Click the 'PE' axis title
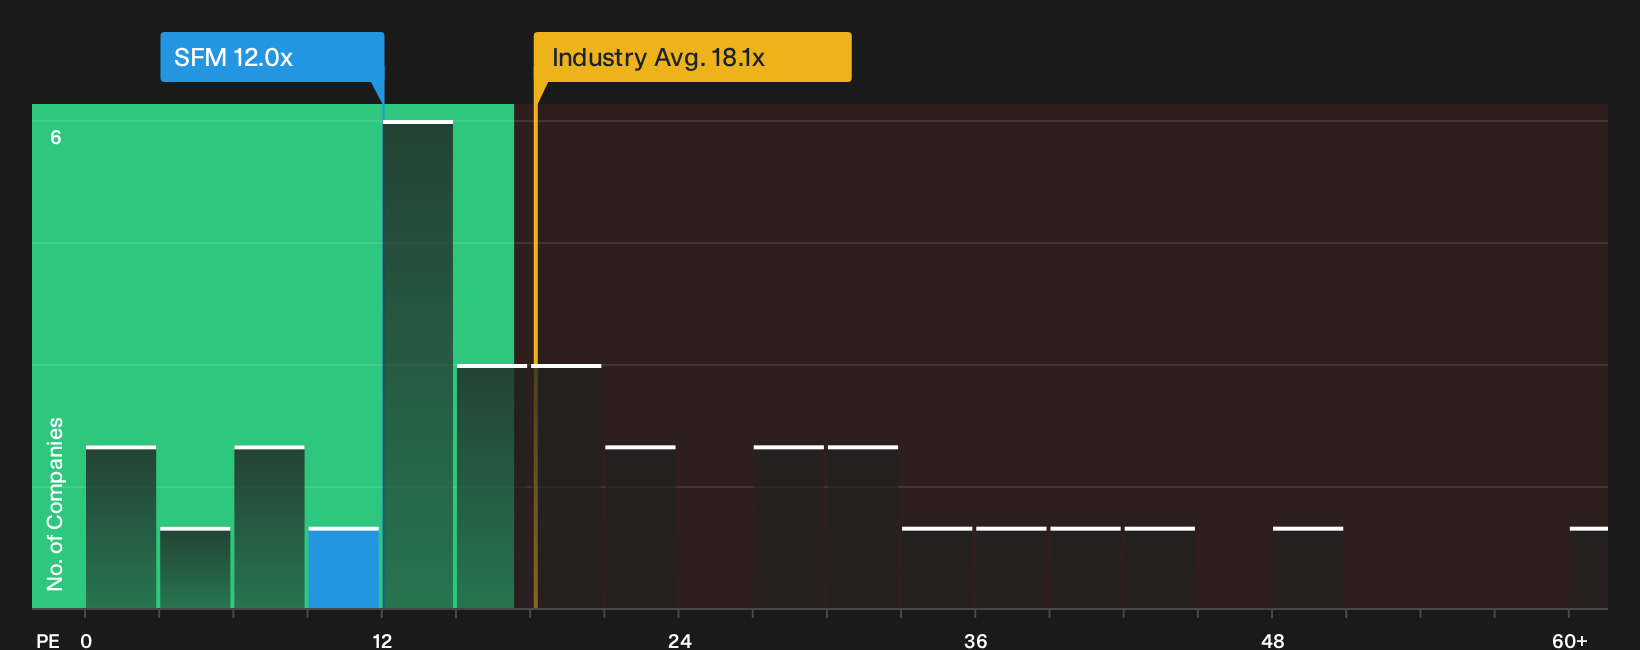This screenshot has width=1640, height=650. [48, 641]
